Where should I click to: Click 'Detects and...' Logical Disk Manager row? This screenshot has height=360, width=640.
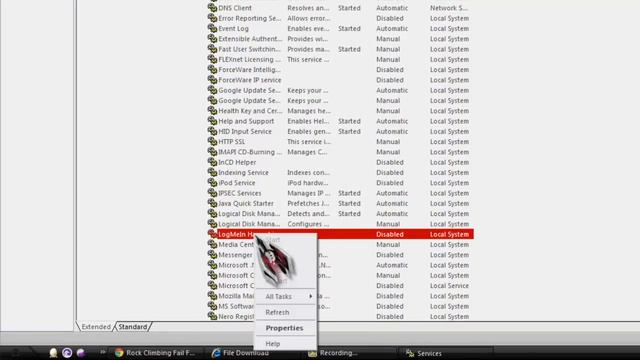point(308,213)
